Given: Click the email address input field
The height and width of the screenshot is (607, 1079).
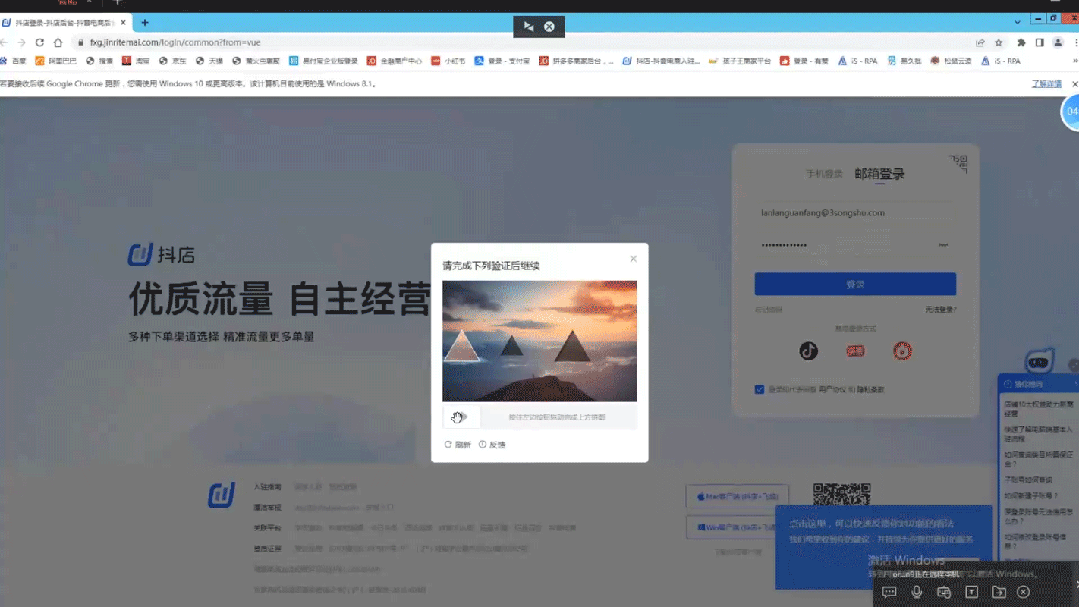Looking at the screenshot, I should 855,212.
